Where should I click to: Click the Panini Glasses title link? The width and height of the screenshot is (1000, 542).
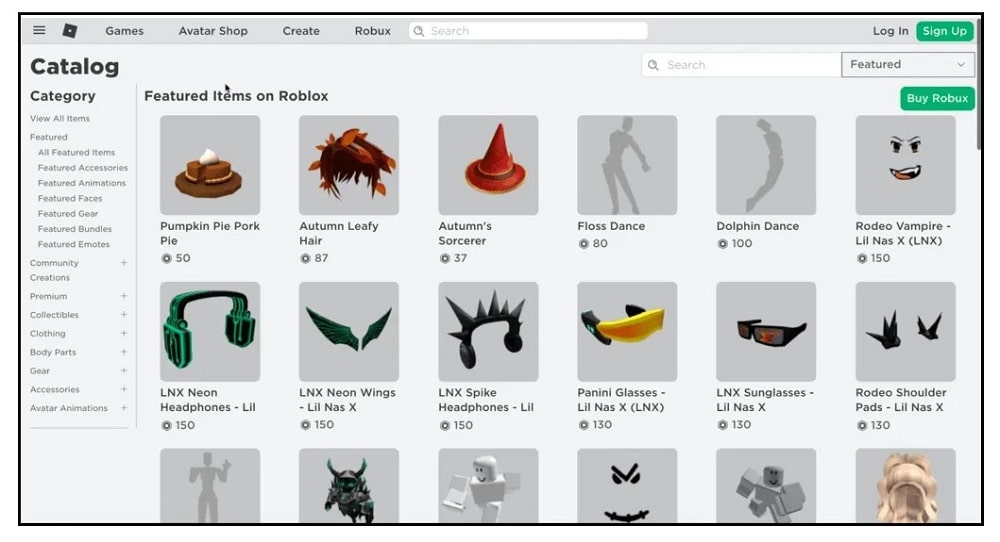[x=621, y=400]
